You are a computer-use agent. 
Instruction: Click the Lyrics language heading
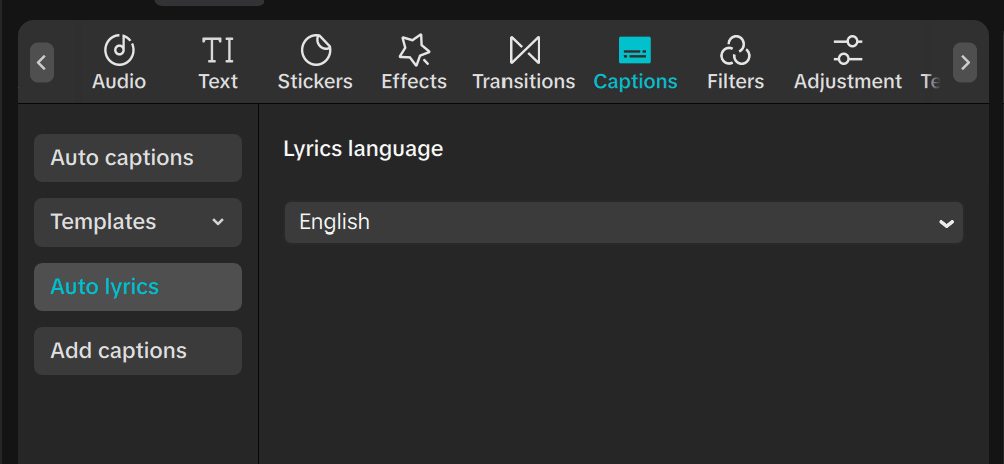(363, 149)
